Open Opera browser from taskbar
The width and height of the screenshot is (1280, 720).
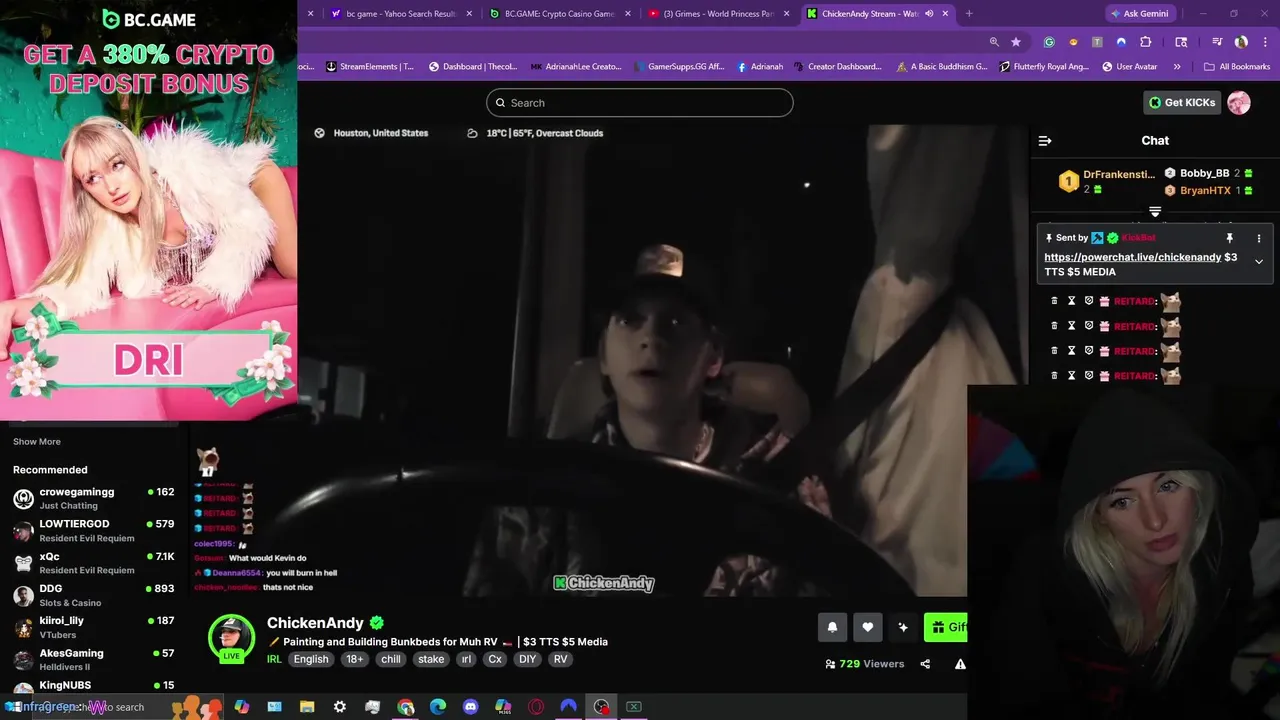537,707
